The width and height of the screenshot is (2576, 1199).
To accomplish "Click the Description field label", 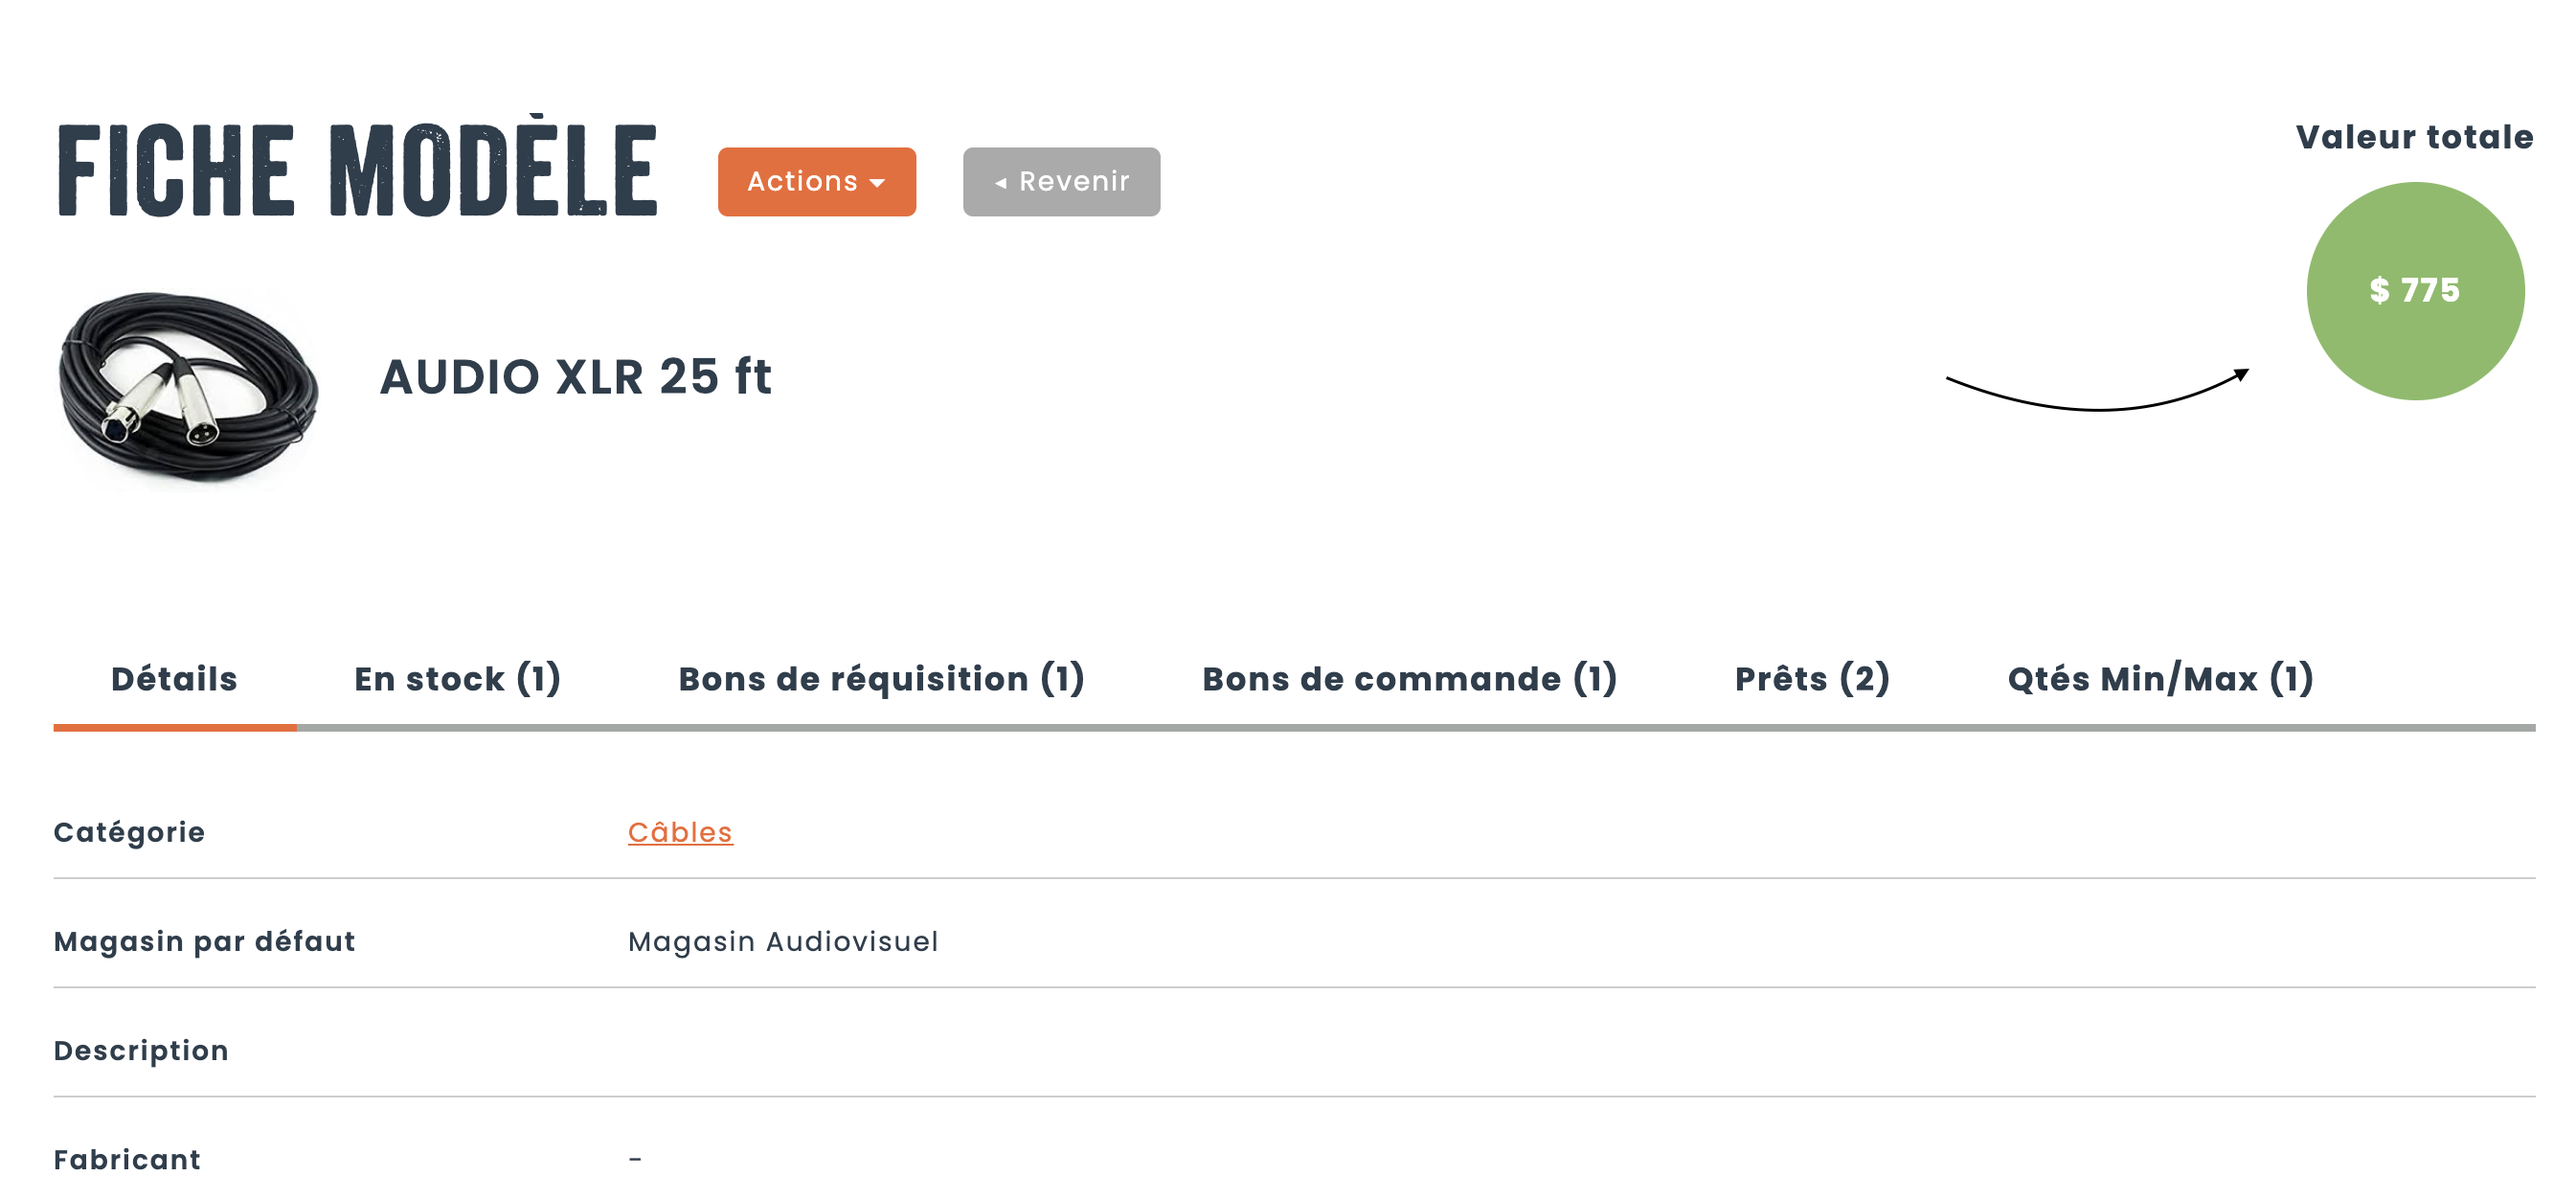I will [x=141, y=1050].
